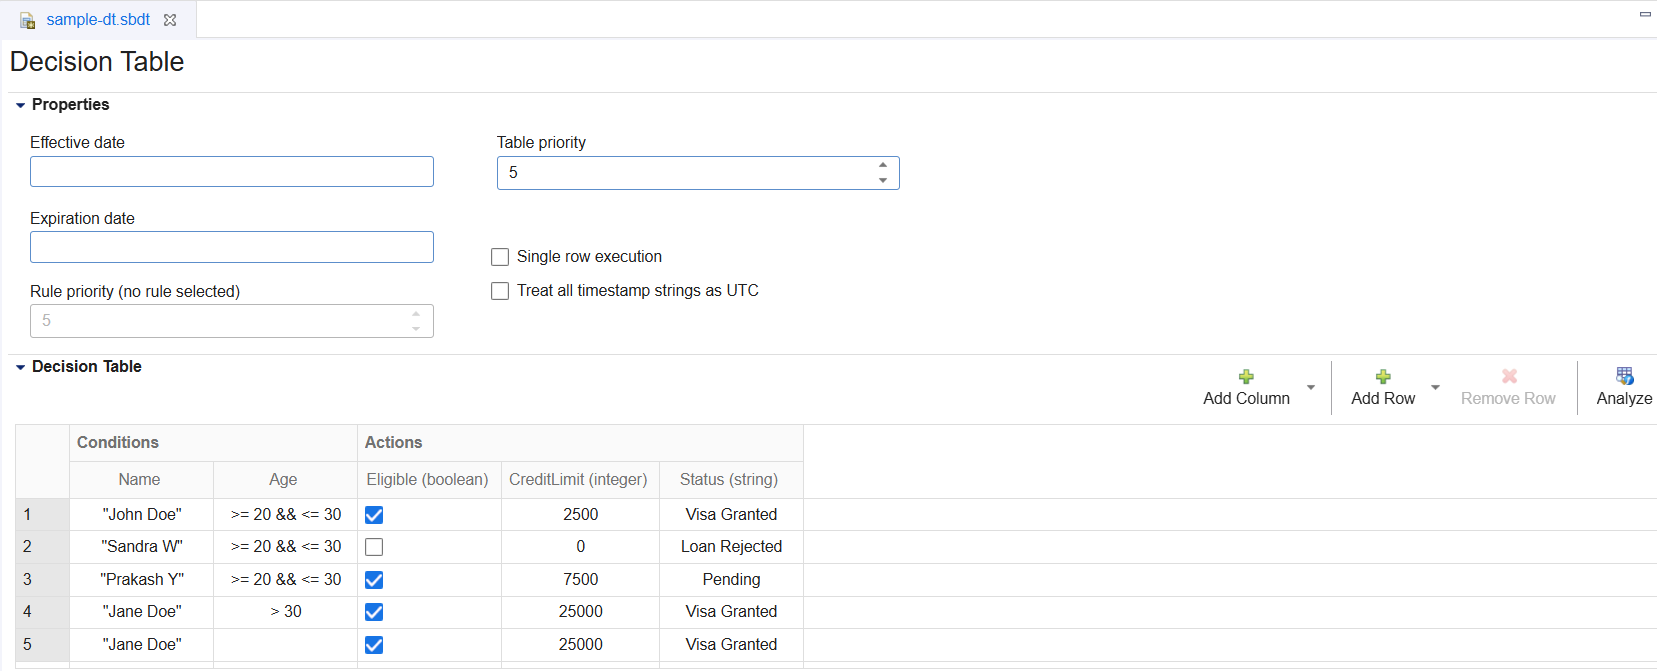The height and width of the screenshot is (671, 1657).
Task: Switch to the sample-dt.sbdt tab
Action: tap(98, 20)
